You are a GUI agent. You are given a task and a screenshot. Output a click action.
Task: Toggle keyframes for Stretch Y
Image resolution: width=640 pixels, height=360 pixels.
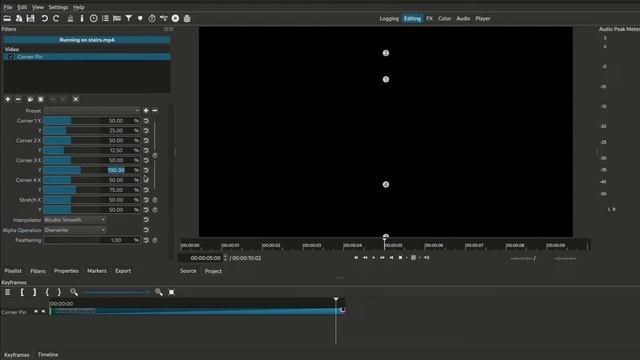pos(155,210)
